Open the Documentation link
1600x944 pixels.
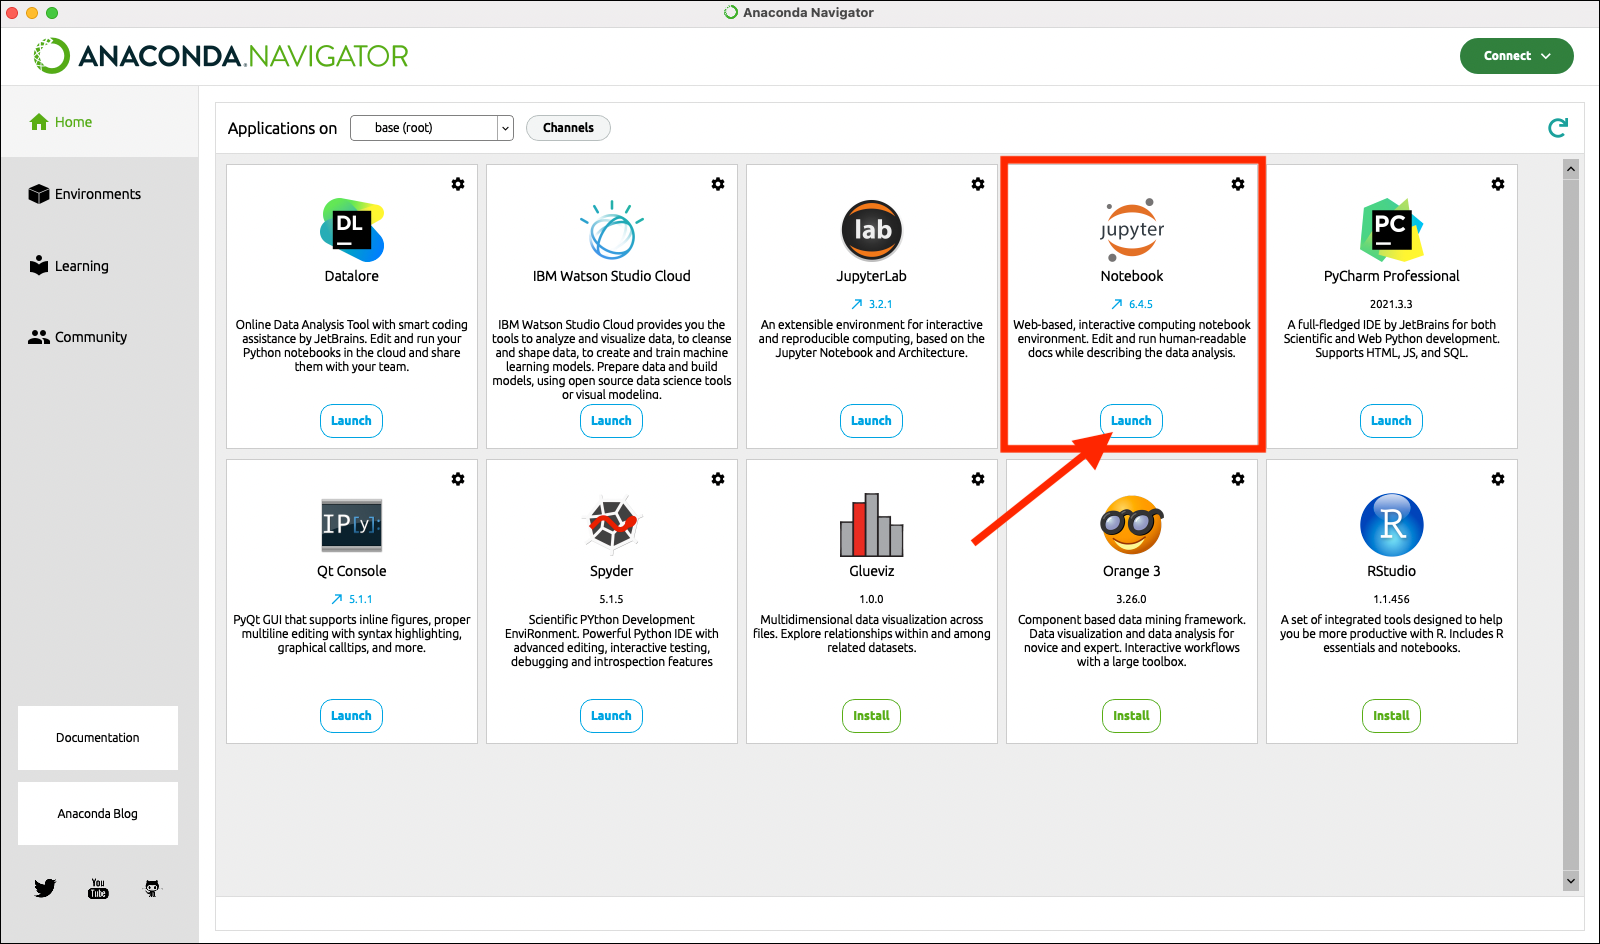tap(98, 738)
